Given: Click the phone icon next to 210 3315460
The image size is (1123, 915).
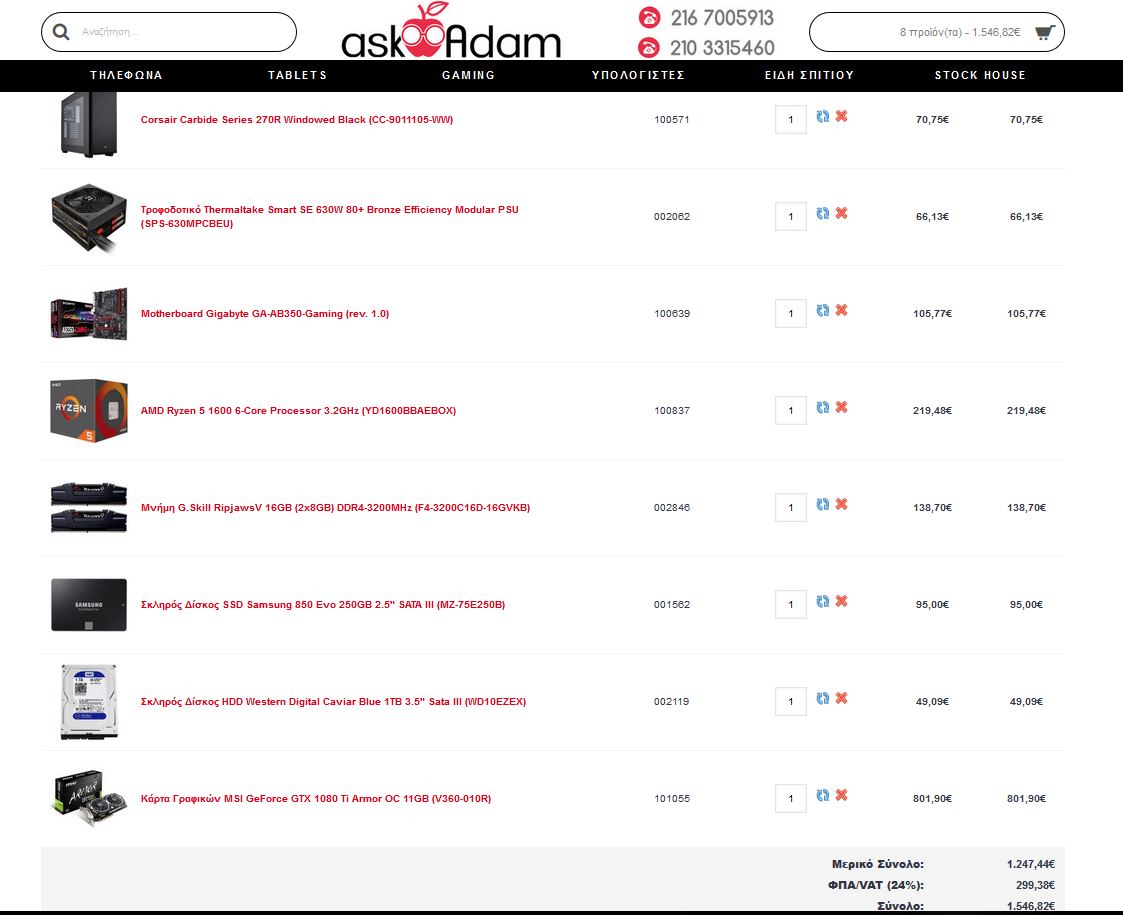Looking at the screenshot, I should click(x=649, y=47).
